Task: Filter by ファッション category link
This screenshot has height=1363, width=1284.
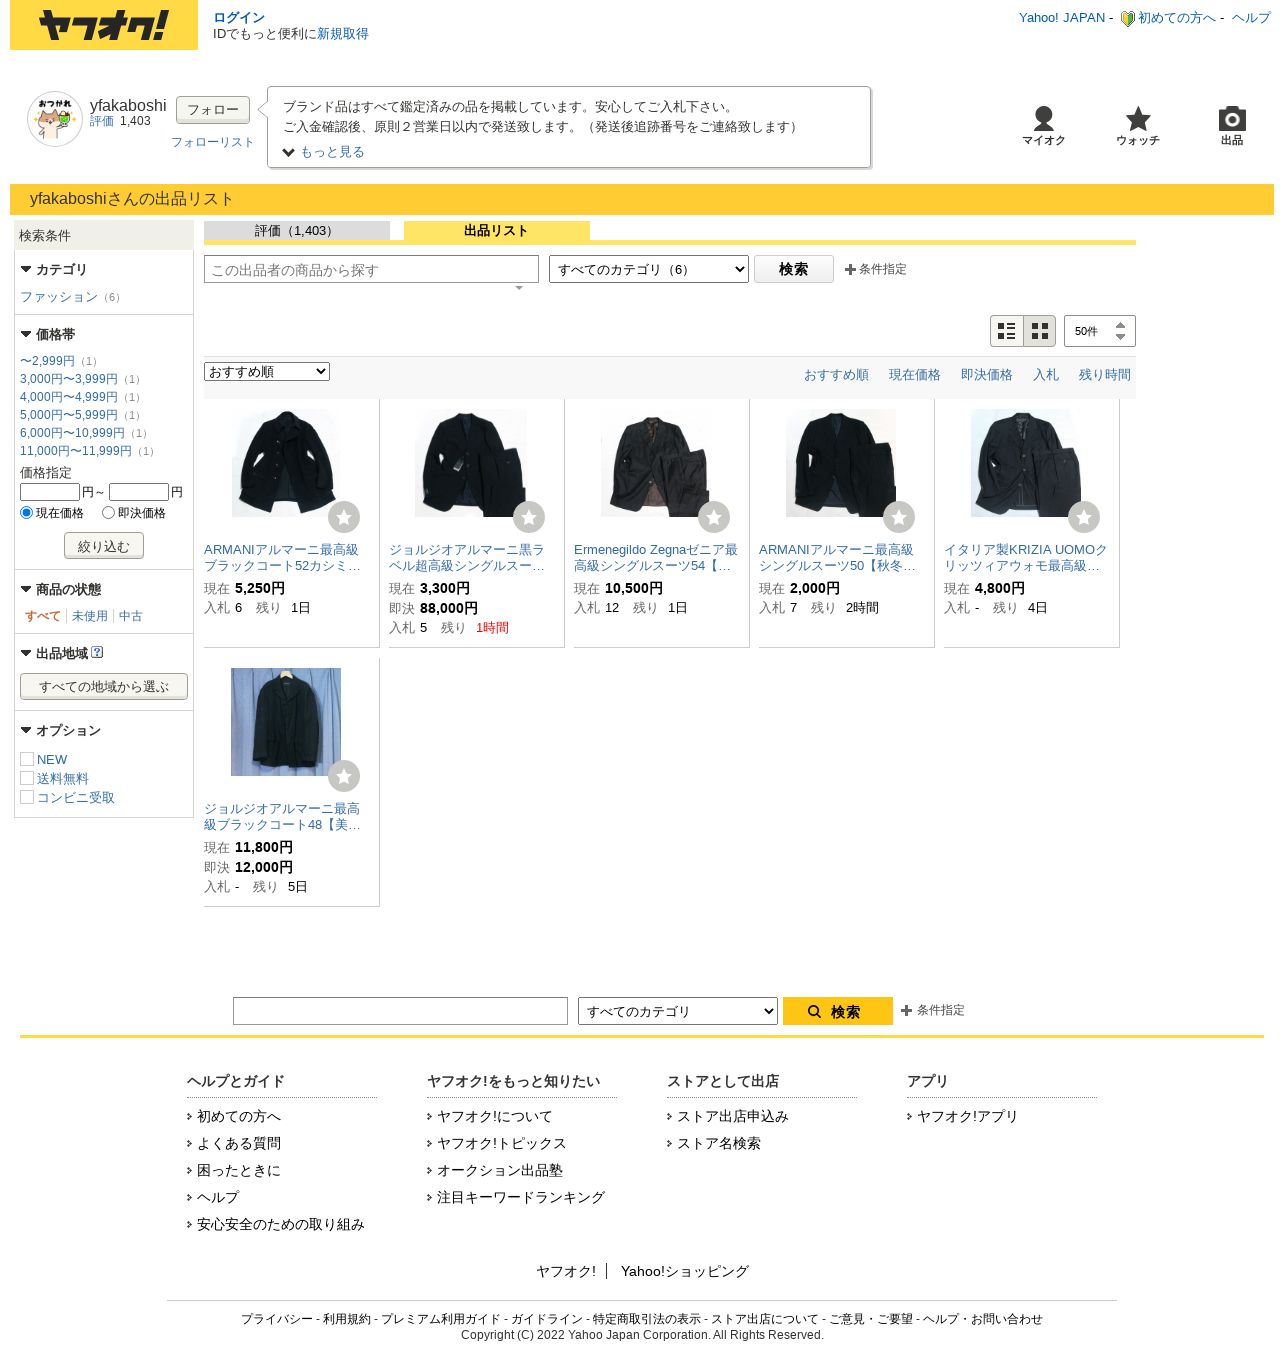Action: click(x=59, y=297)
